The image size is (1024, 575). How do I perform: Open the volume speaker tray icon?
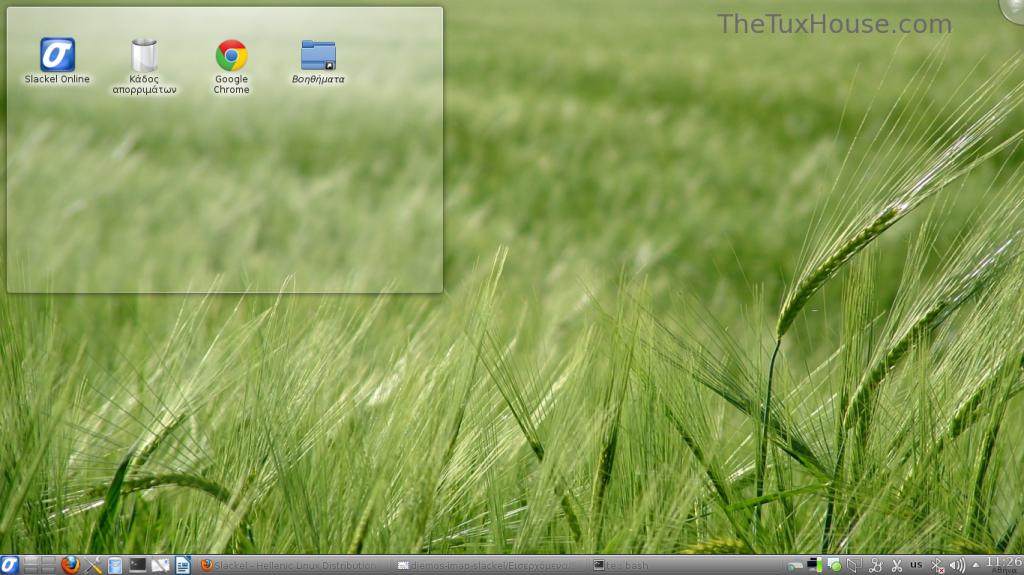coord(957,566)
